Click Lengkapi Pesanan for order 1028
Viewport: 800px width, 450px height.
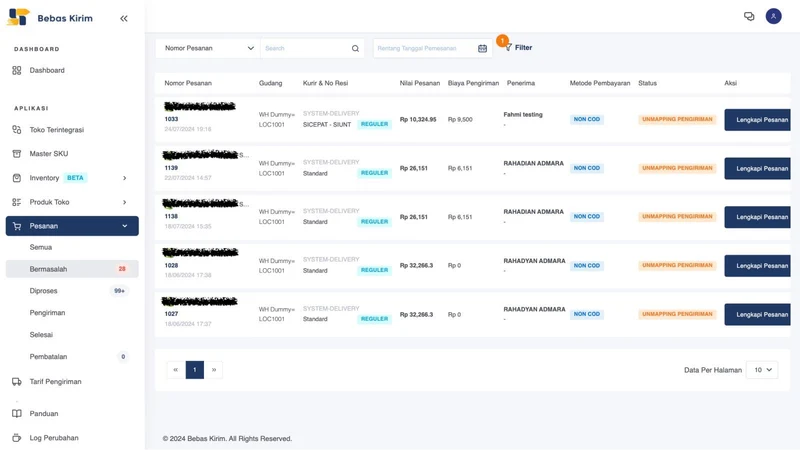757,266
